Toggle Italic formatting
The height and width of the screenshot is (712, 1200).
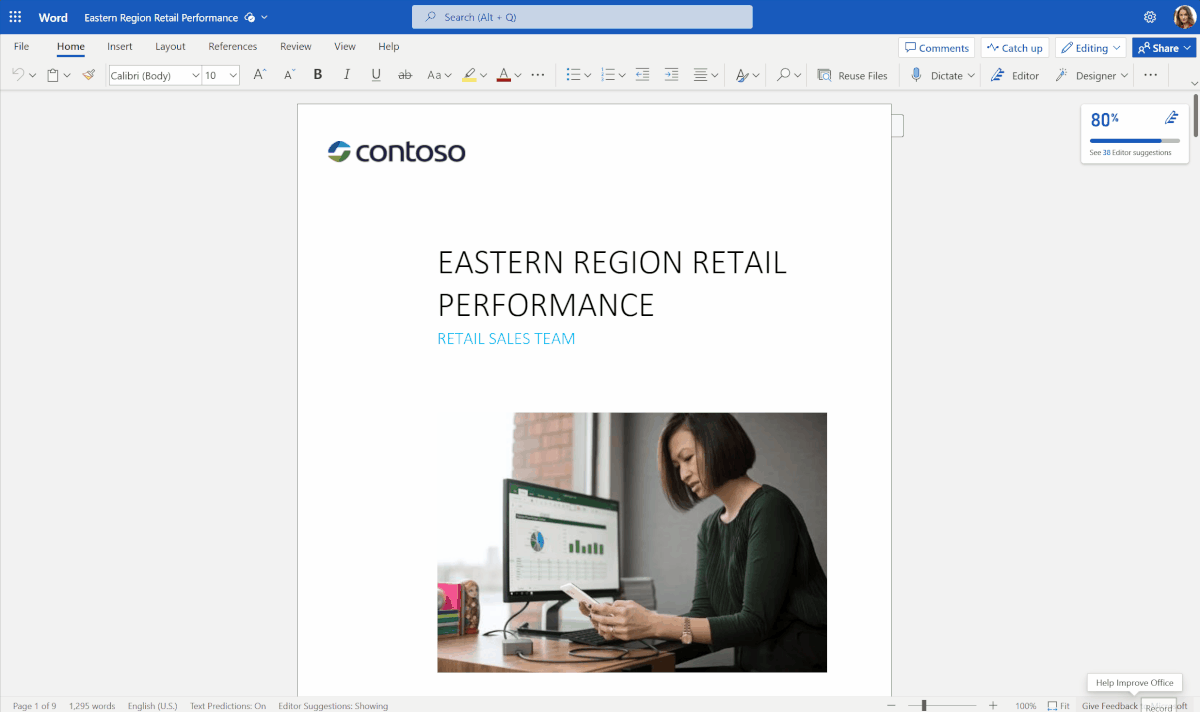tap(347, 75)
